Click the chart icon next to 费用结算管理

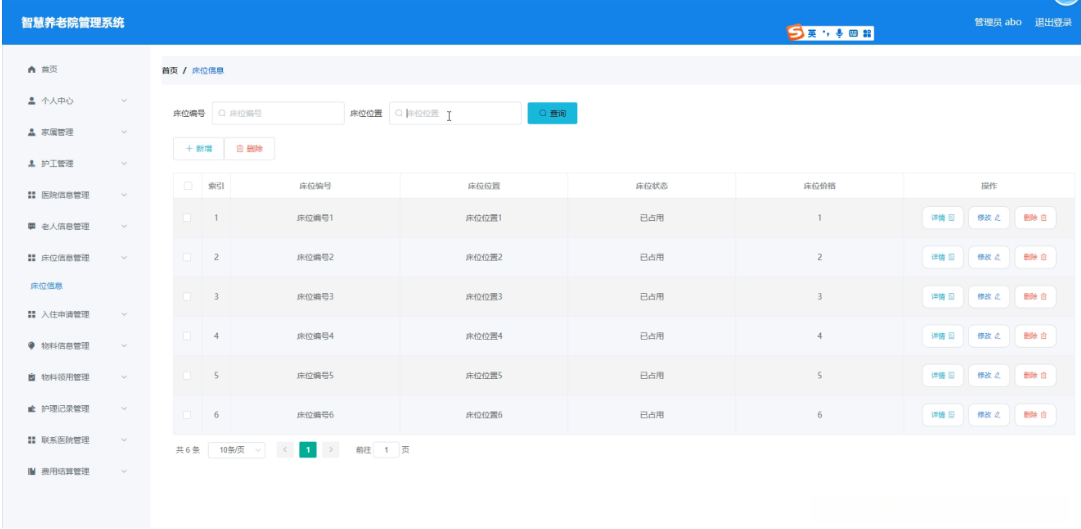coord(31,472)
